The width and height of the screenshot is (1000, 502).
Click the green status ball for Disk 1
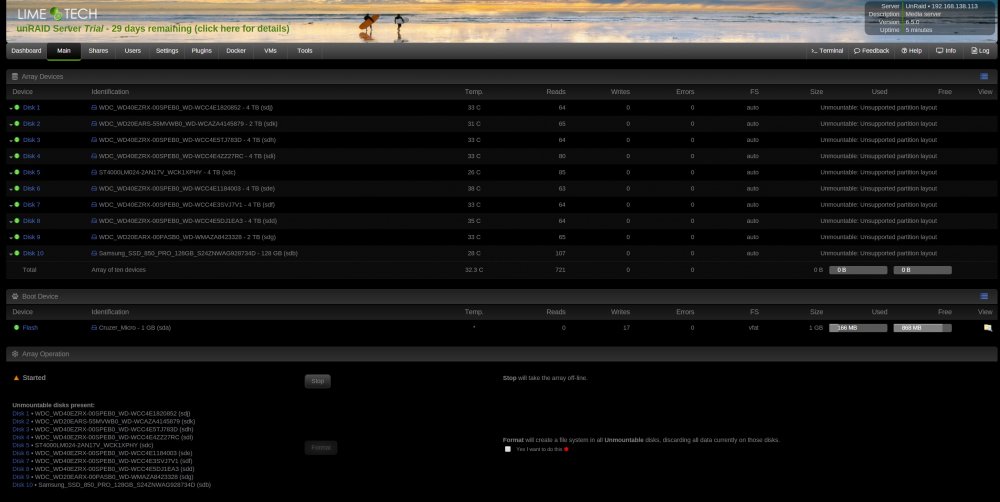[17, 108]
